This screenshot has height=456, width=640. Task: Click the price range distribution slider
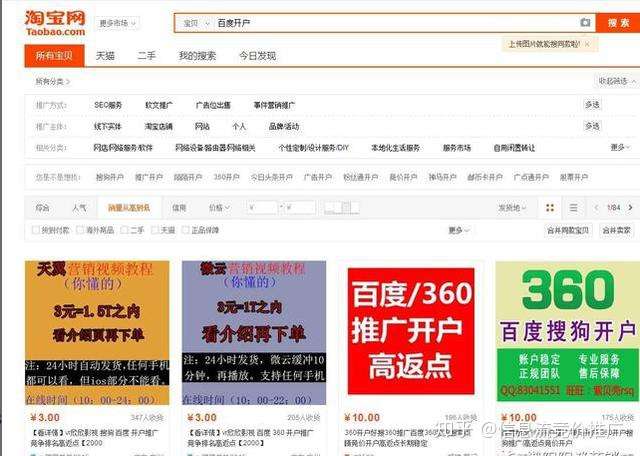342,208
